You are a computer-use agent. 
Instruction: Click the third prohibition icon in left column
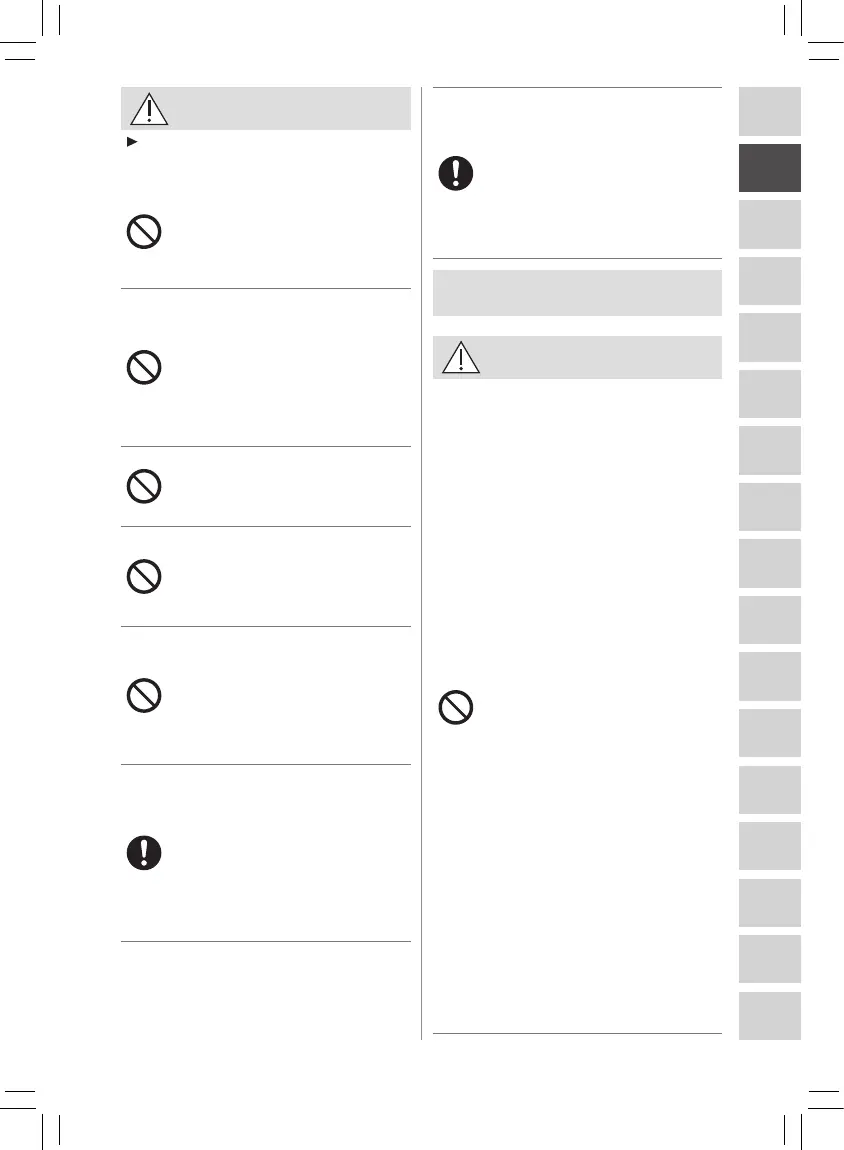click(144, 486)
